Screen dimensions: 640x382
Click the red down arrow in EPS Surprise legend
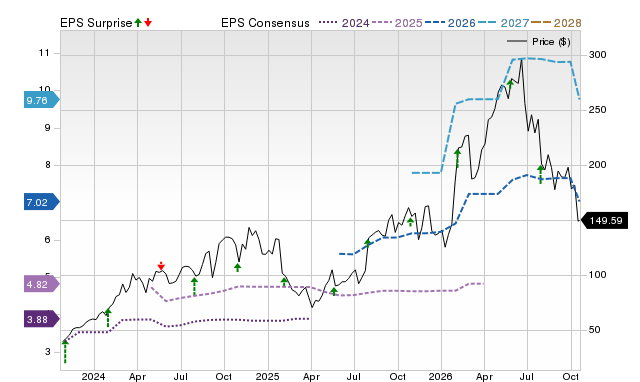pos(148,22)
